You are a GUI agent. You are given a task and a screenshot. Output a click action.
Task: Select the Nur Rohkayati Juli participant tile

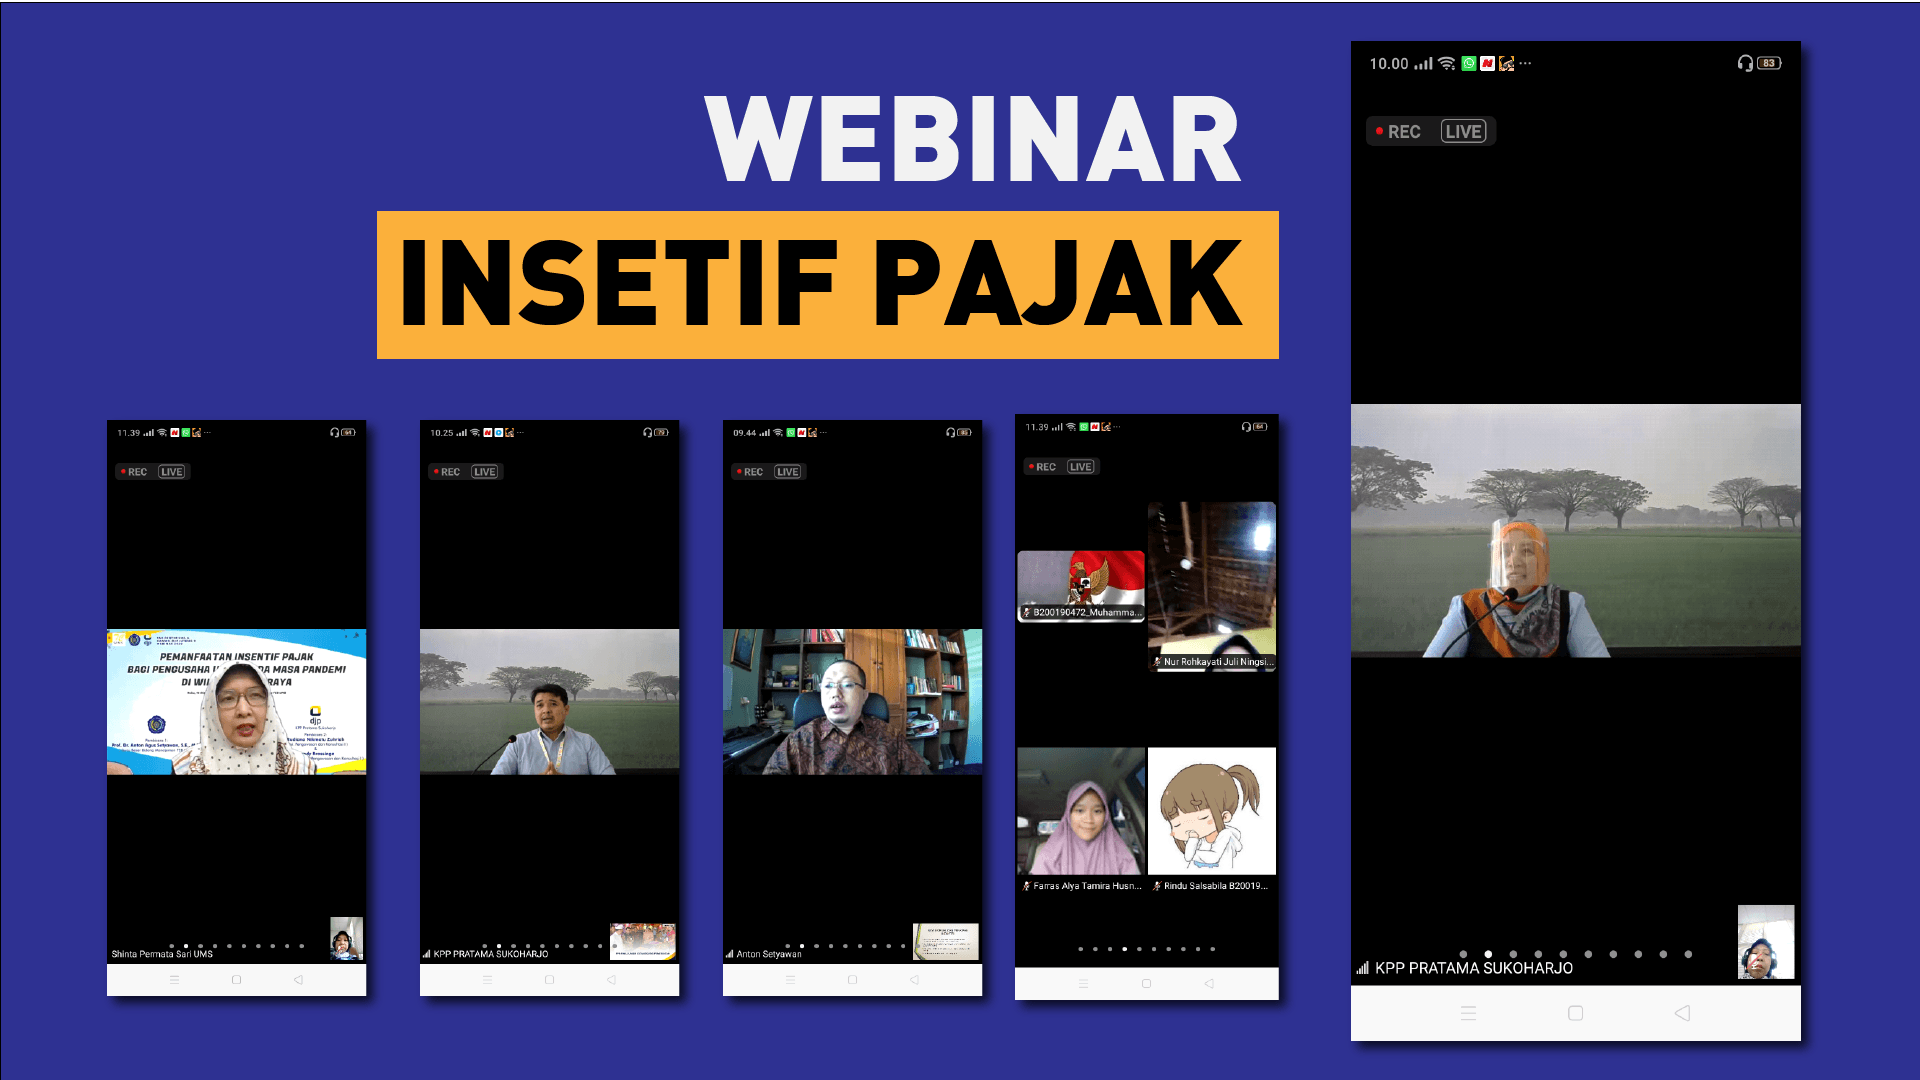point(1211,585)
